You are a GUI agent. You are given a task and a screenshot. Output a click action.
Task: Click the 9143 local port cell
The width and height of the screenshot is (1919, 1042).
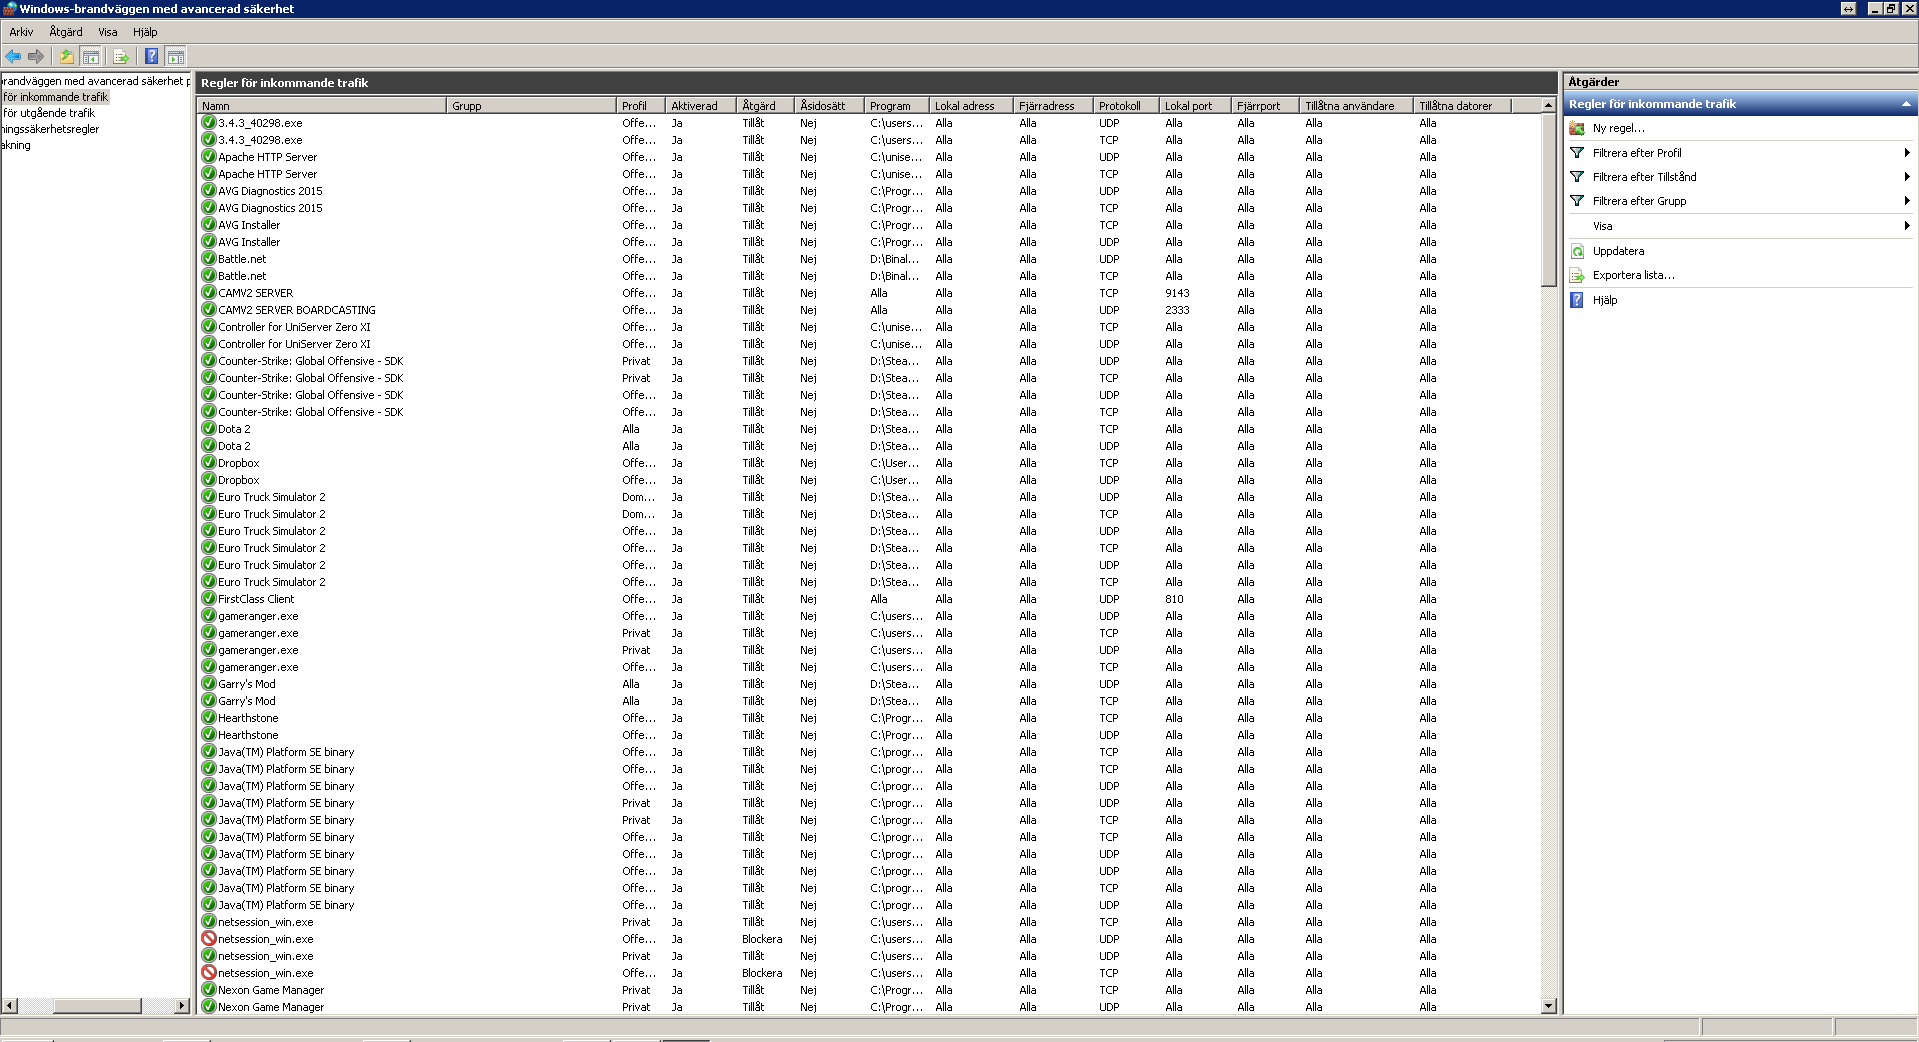[1177, 293]
